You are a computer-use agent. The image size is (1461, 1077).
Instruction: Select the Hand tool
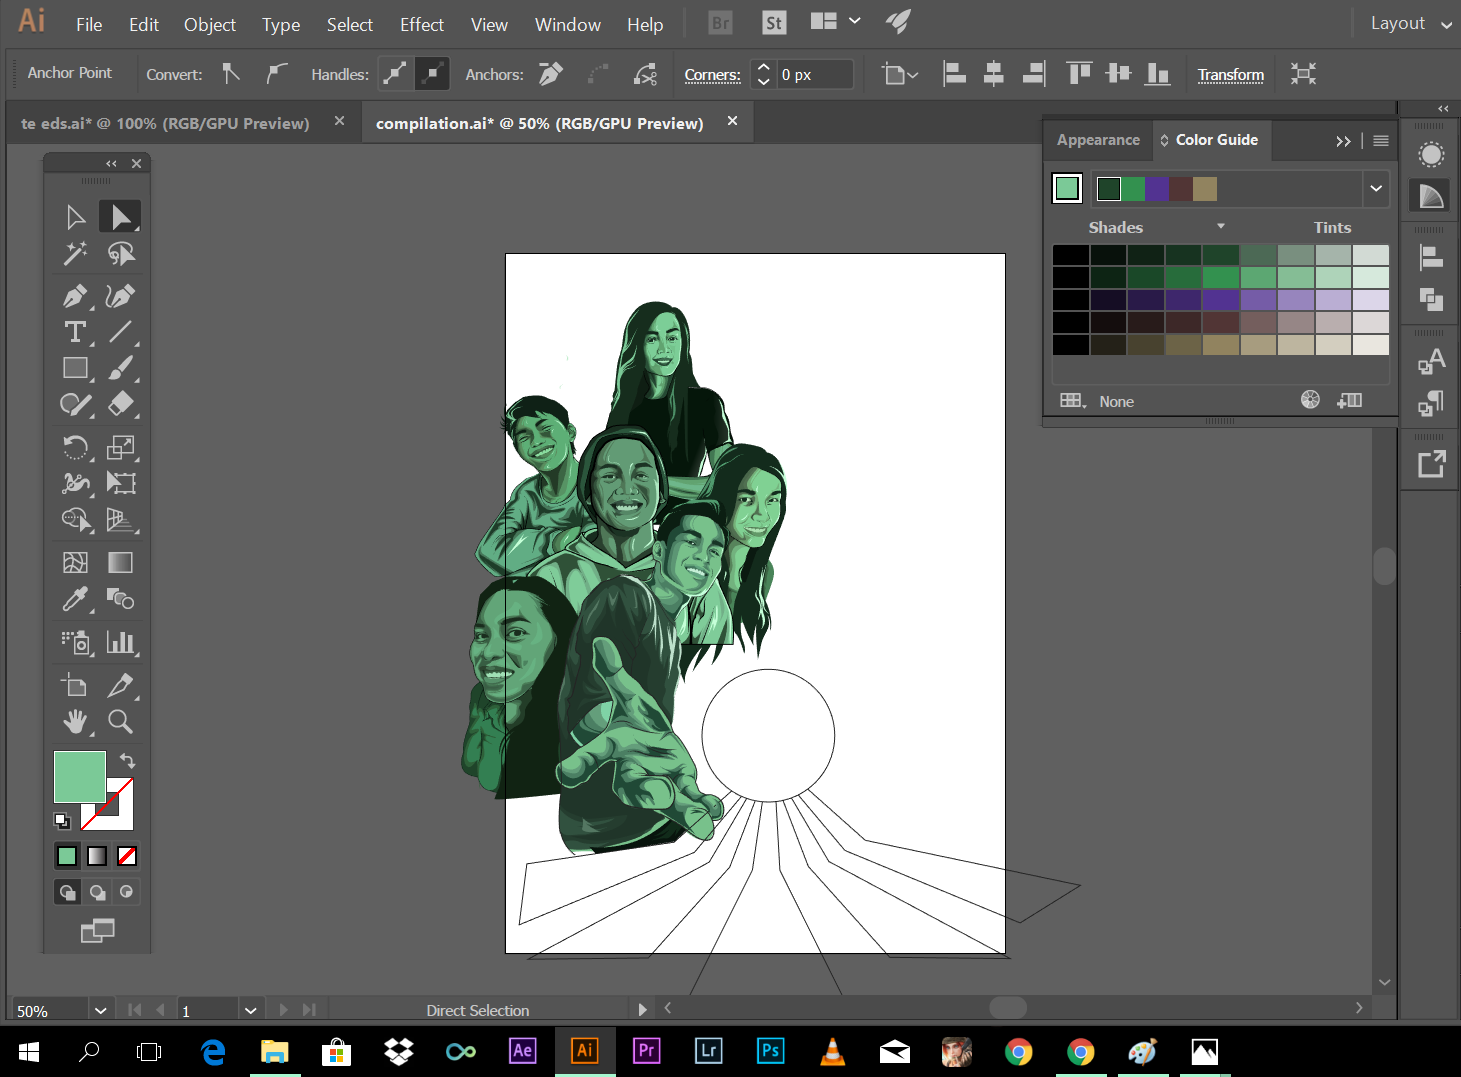[75, 722]
